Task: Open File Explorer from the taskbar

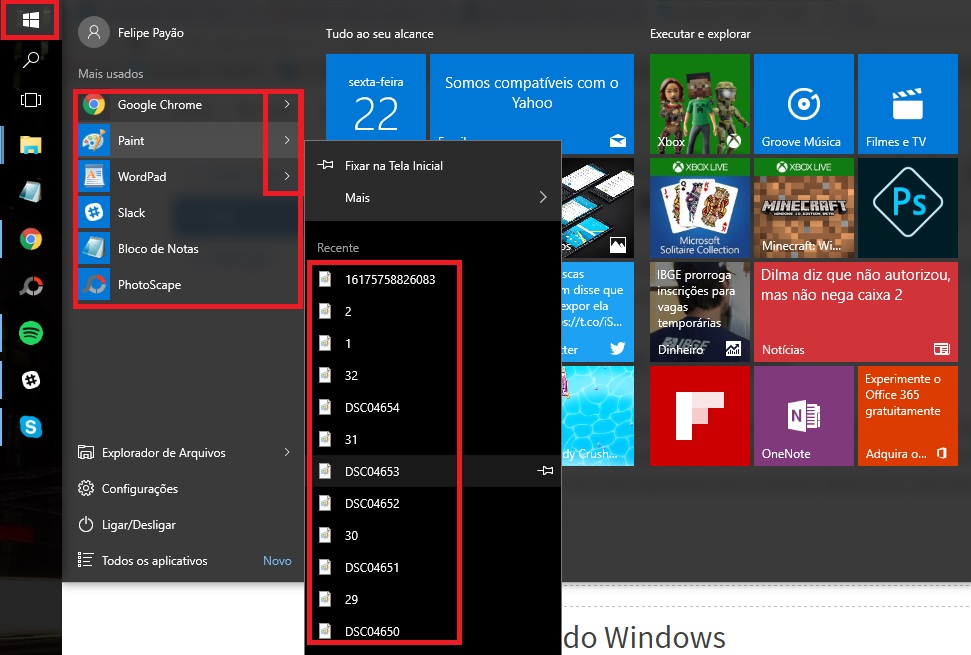Action: coord(30,145)
